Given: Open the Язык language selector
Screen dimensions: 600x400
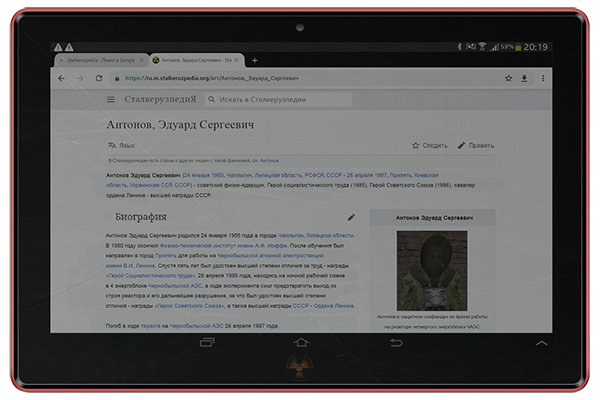Looking at the screenshot, I should (120, 145).
